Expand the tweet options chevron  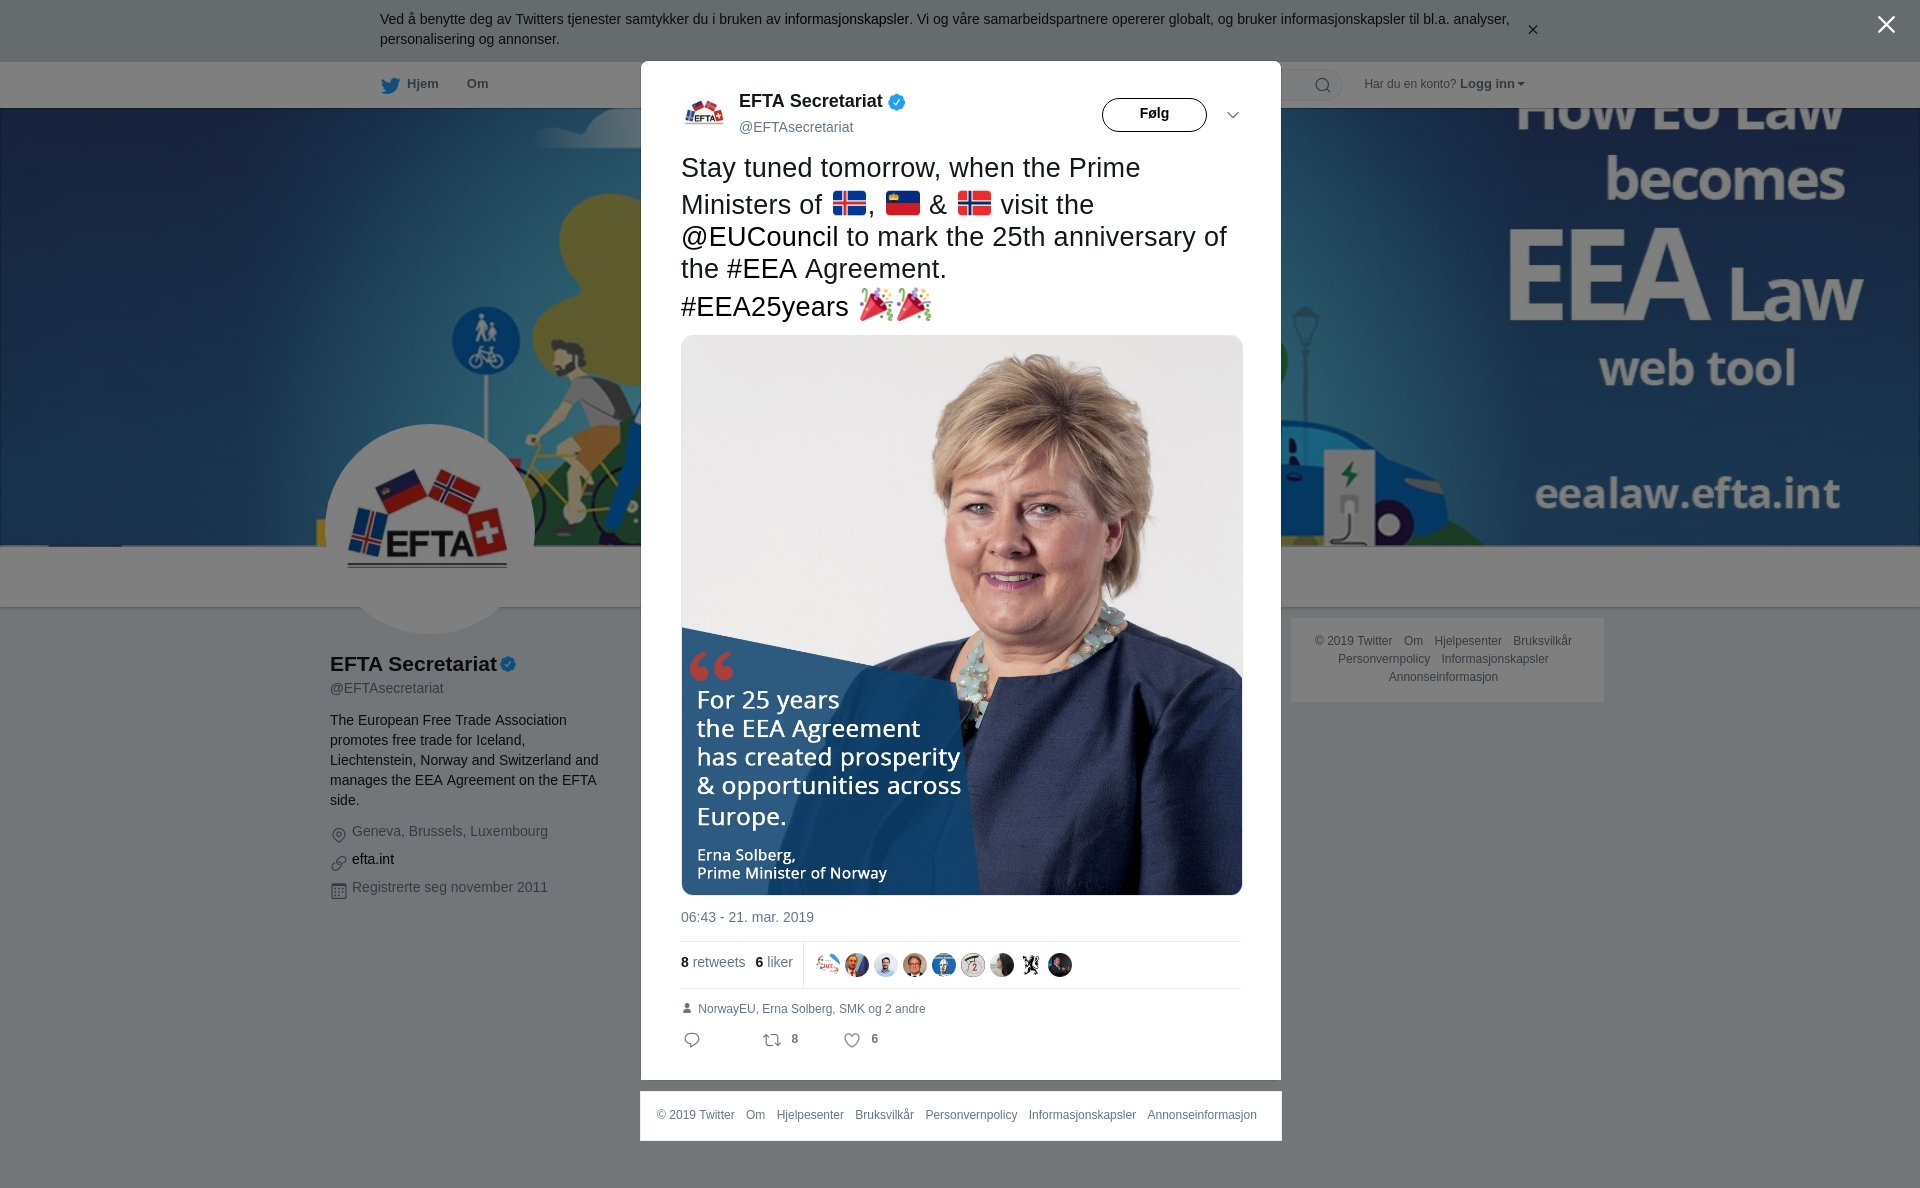pyautogui.click(x=1233, y=115)
